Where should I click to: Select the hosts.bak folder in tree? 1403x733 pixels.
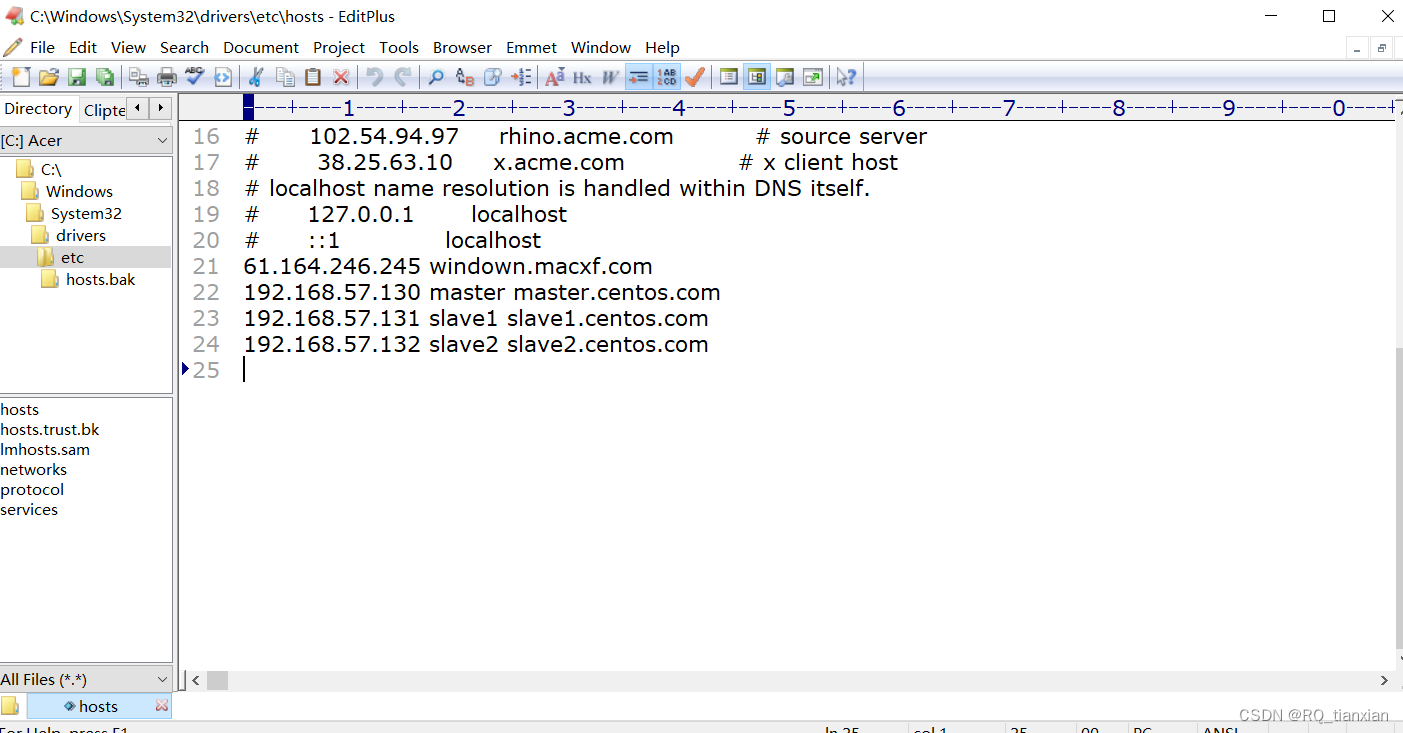point(100,280)
